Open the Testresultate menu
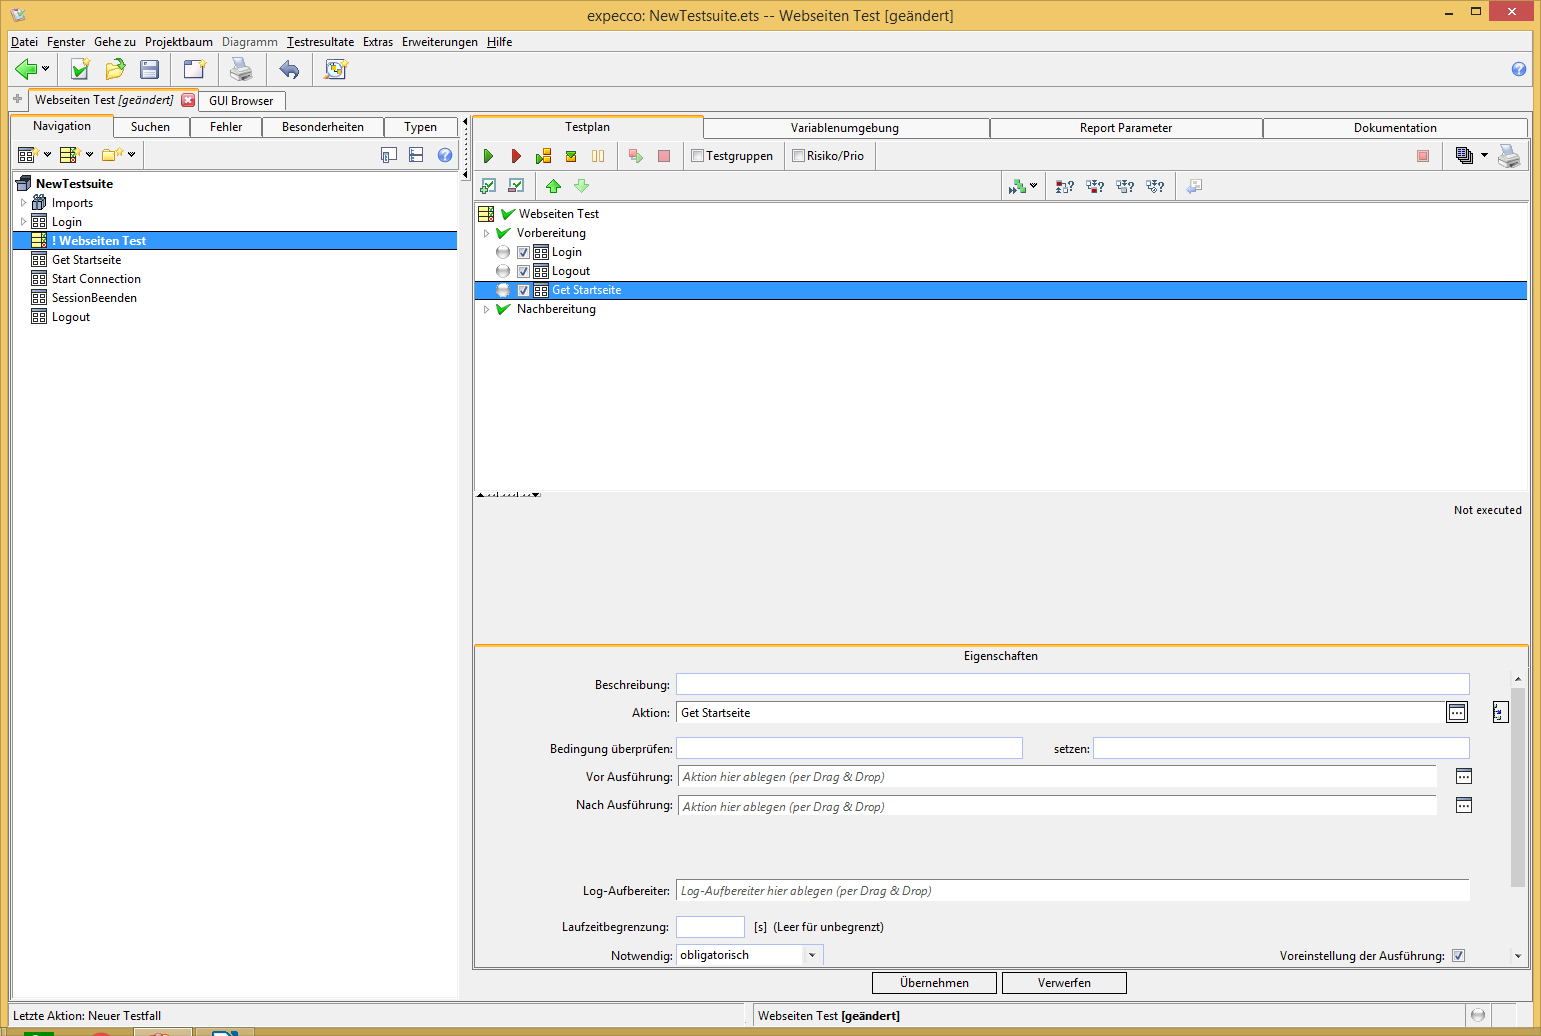 tap(320, 42)
